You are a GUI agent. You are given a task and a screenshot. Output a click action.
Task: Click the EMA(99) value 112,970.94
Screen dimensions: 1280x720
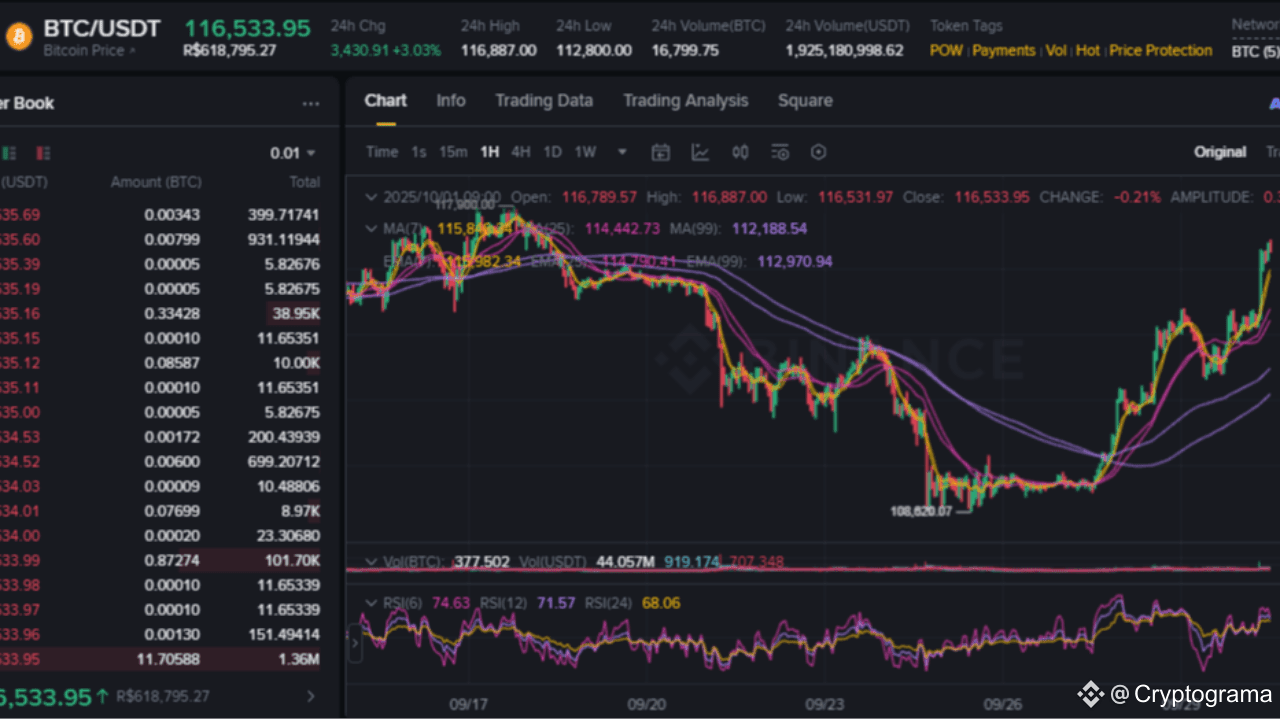tap(794, 262)
